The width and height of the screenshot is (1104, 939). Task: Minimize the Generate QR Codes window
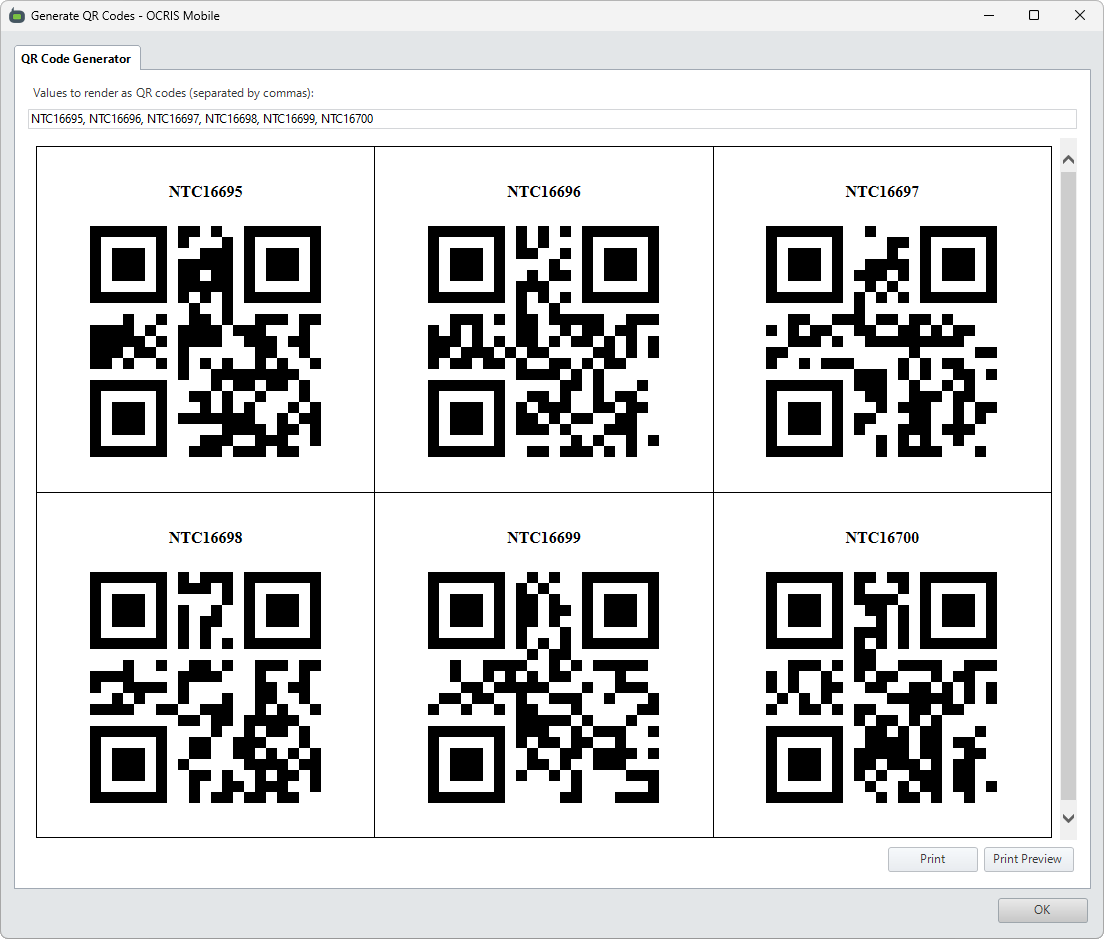pos(989,15)
